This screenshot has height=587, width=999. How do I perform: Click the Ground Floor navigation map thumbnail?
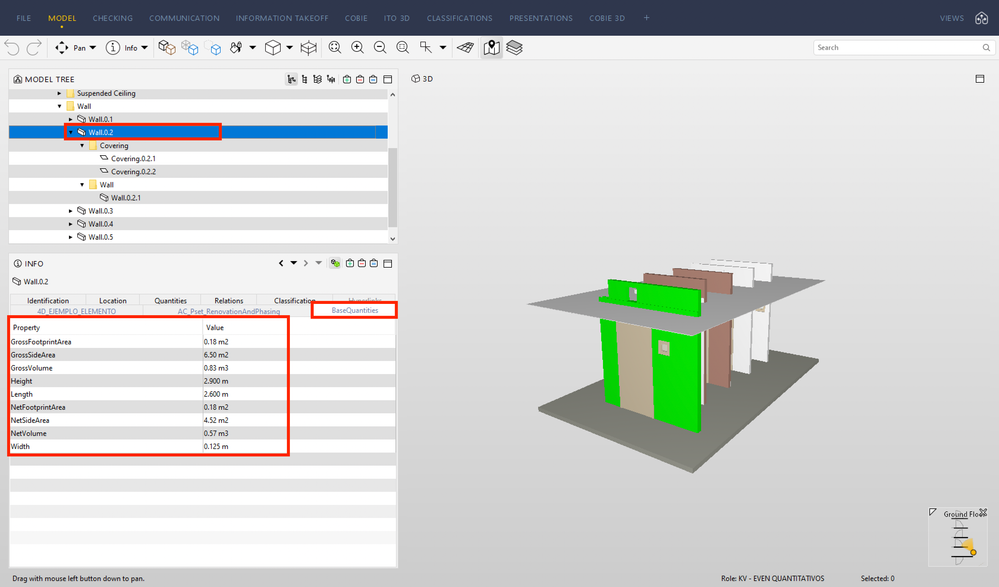click(x=960, y=540)
